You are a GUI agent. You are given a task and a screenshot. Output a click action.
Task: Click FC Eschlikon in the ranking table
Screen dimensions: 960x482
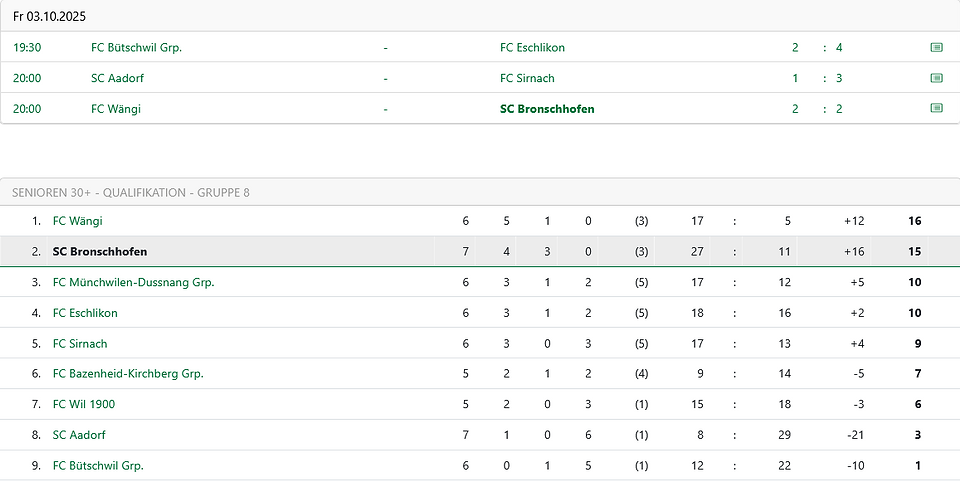point(85,313)
